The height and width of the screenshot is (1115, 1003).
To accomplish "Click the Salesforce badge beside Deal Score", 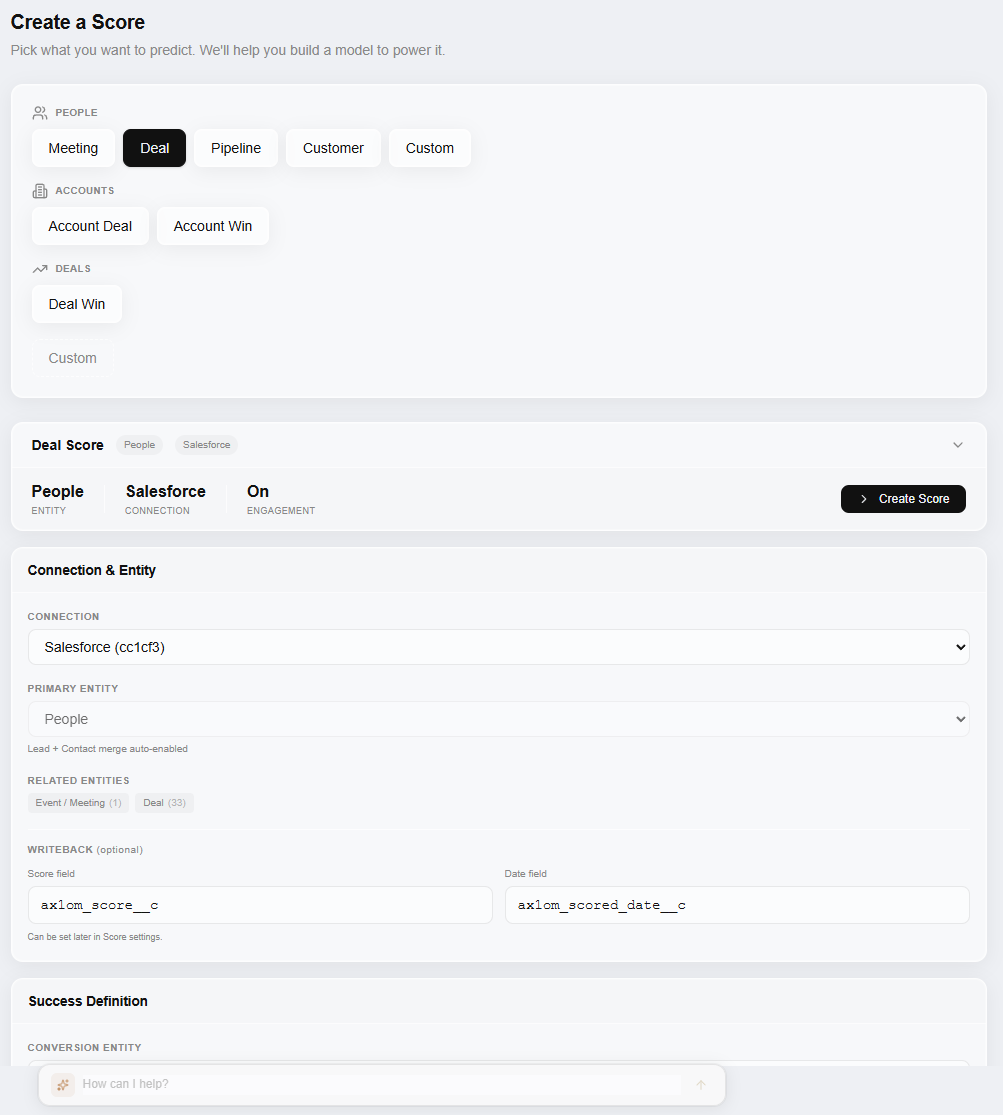I will click(x=206, y=444).
